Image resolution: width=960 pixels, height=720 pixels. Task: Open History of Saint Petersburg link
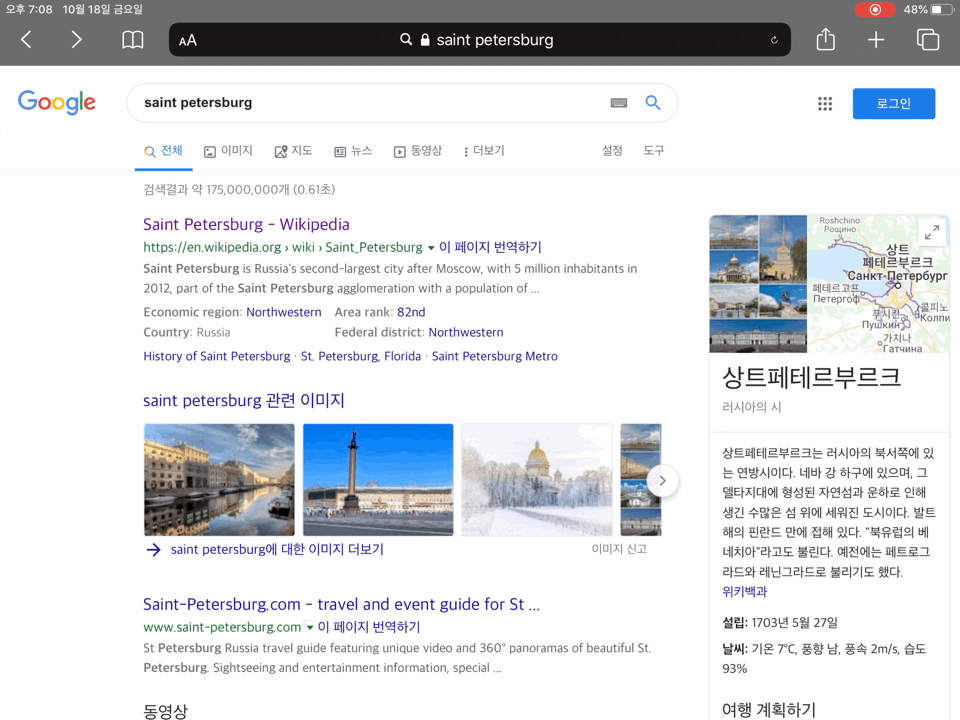(217, 356)
